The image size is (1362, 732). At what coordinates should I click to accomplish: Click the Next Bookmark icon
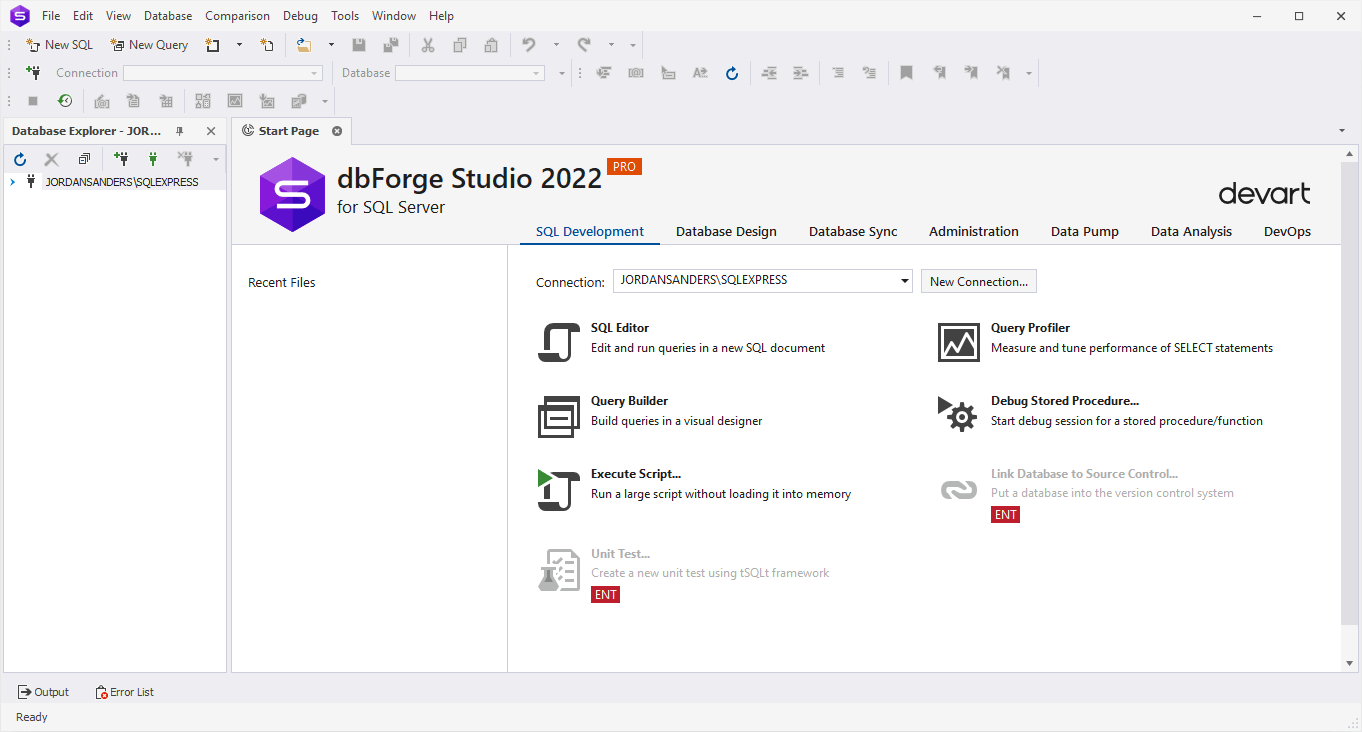point(970,72)
